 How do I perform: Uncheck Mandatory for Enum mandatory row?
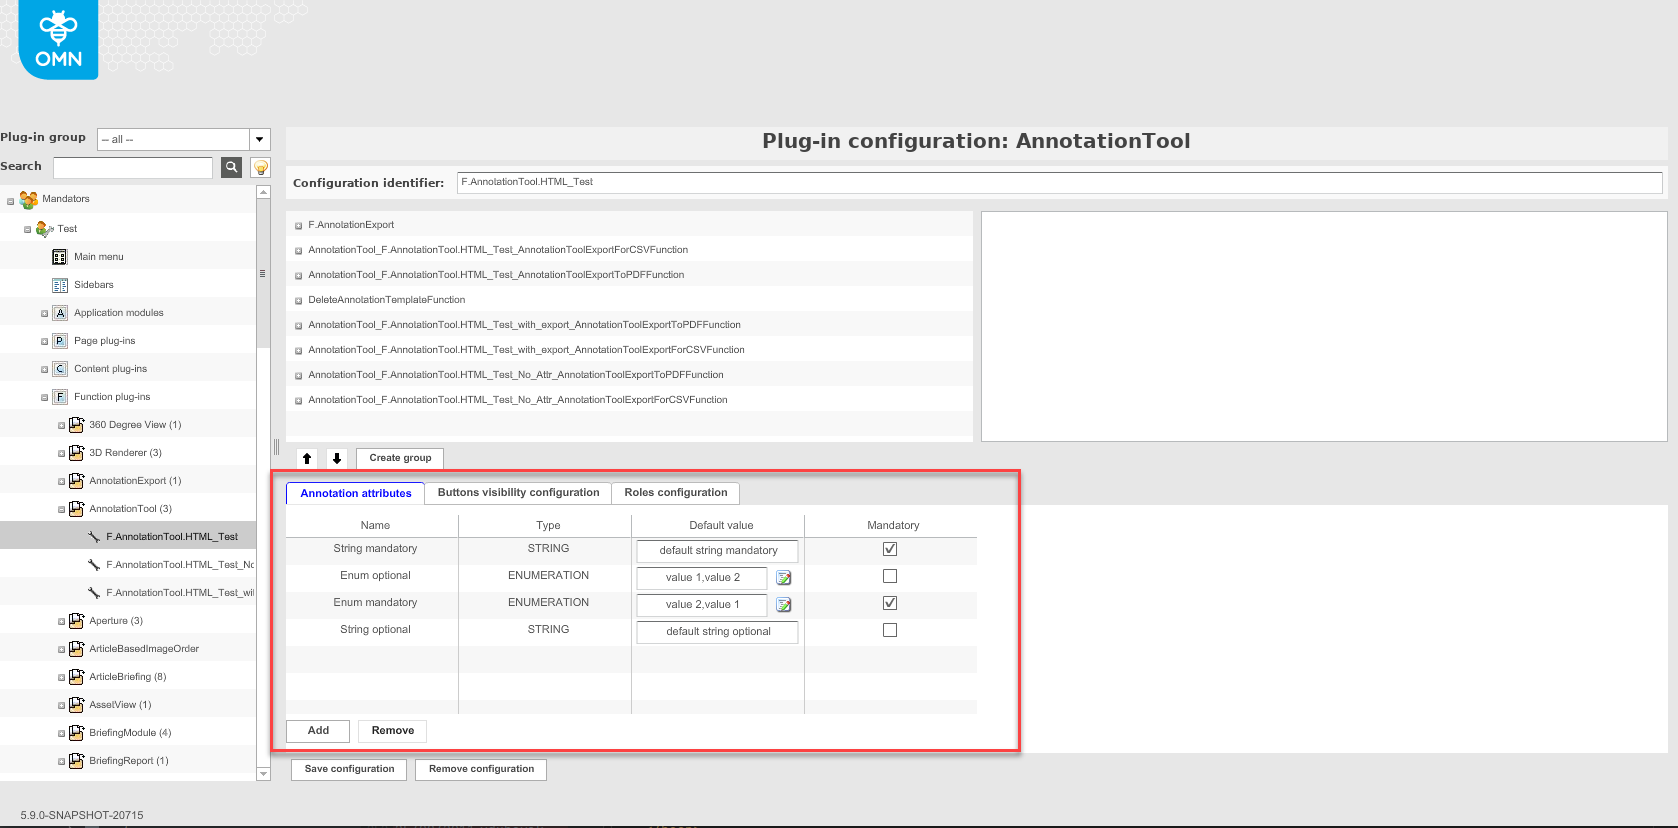point(890,603)
